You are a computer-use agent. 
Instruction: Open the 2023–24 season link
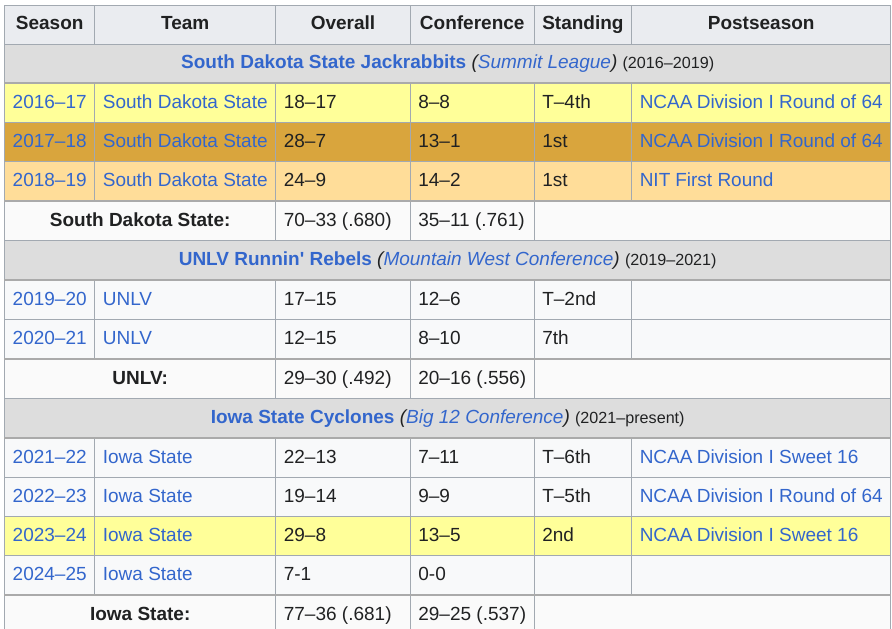pyautogui.click(x=49, y=535)
